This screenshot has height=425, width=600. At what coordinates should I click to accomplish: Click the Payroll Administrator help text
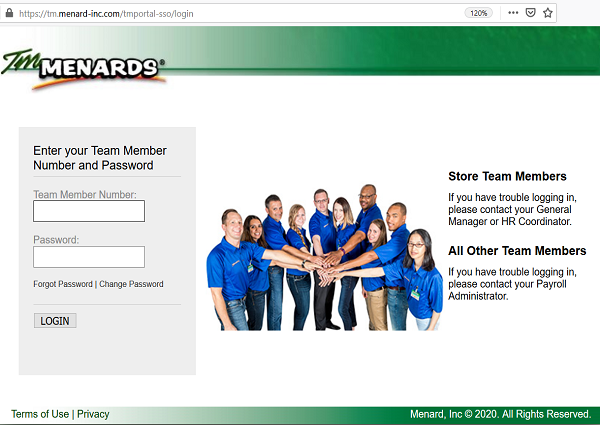[x=512, y=284]
